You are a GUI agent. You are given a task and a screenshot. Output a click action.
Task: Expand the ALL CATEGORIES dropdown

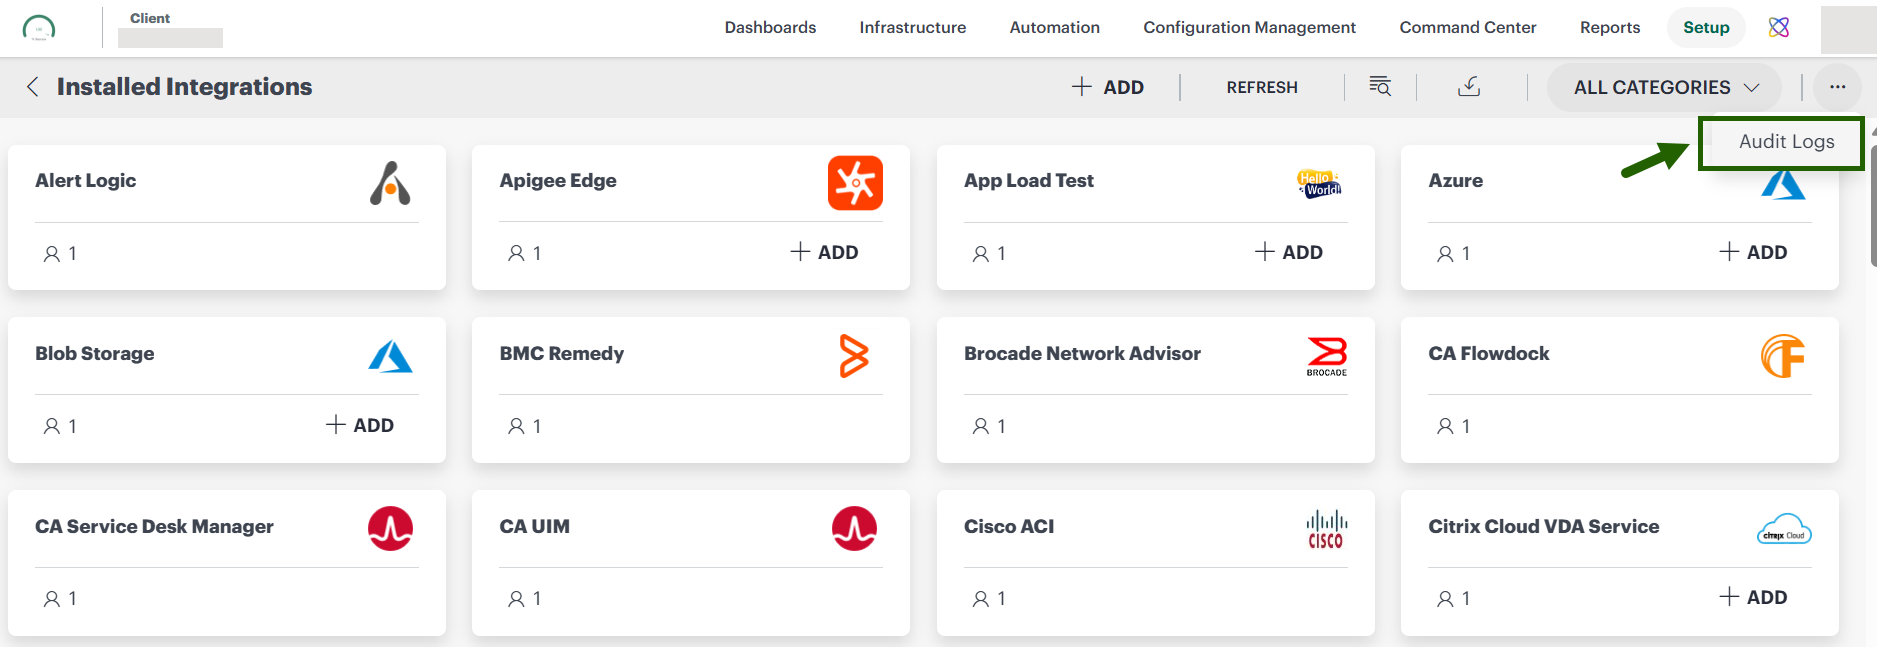point(1664,87)
